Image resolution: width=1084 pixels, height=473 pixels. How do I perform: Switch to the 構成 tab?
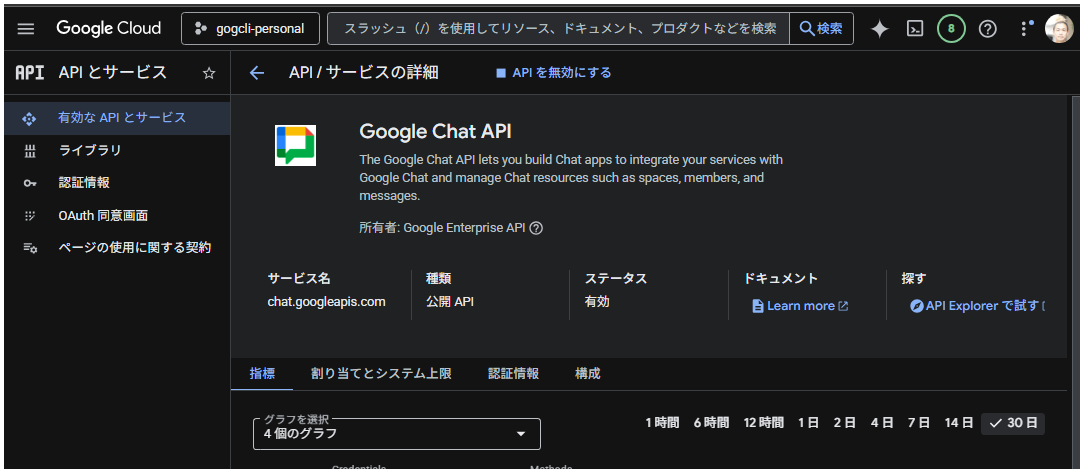(588, 374)
